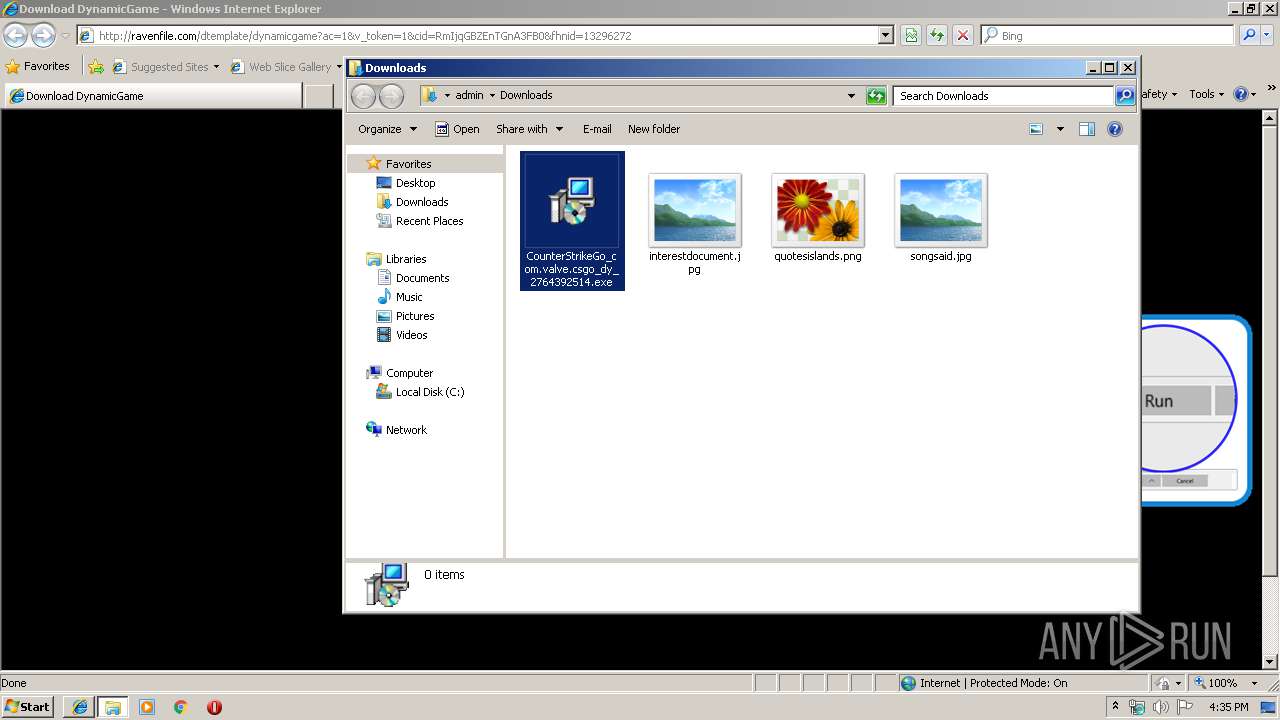Image resolution: width=1280 pixels, height=720 pixels.
Task: Click in the Search Downloads field
Action: (x=1003, y=96)
